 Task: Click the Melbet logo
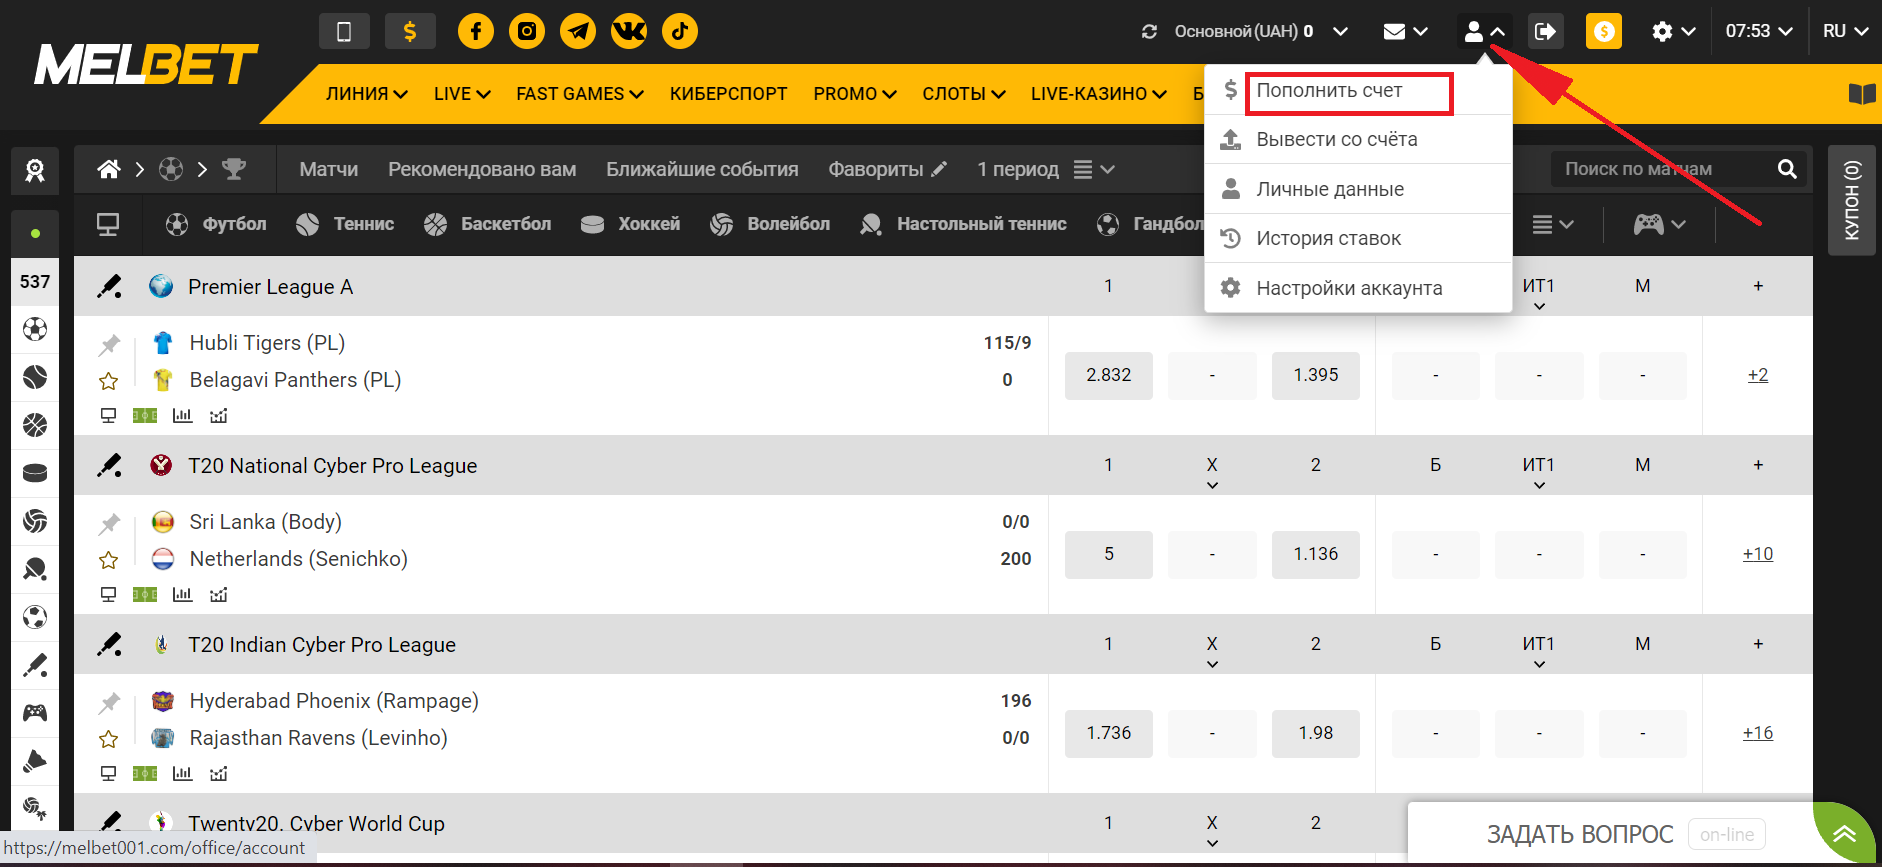[x=146, y=64]
